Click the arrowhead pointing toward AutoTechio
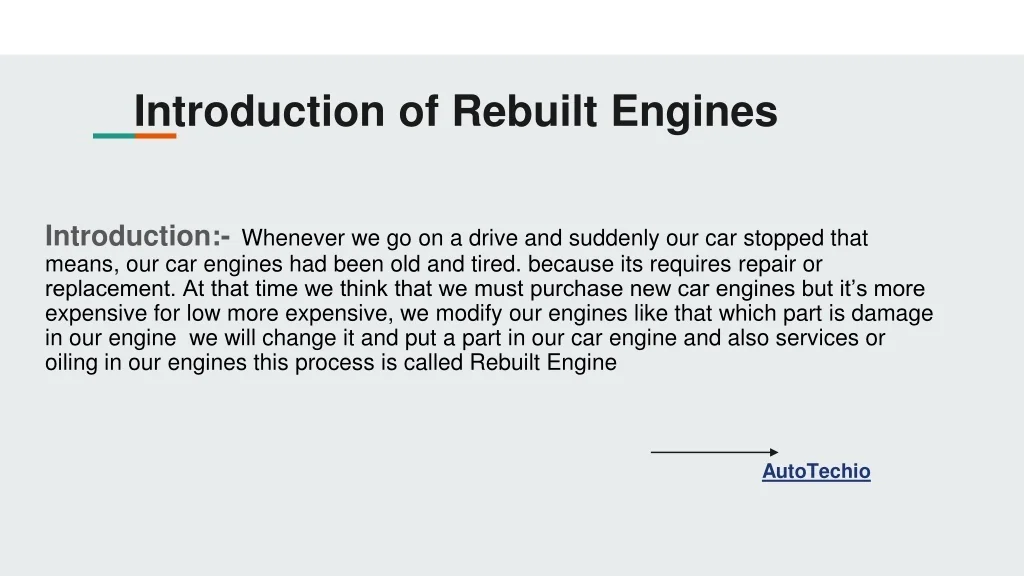 coord(774,452)
